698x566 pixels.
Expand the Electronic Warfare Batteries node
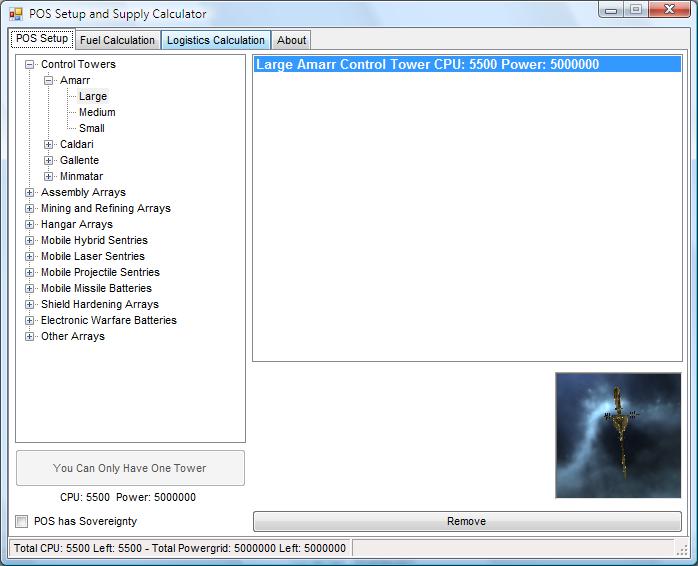click(29, 321)
